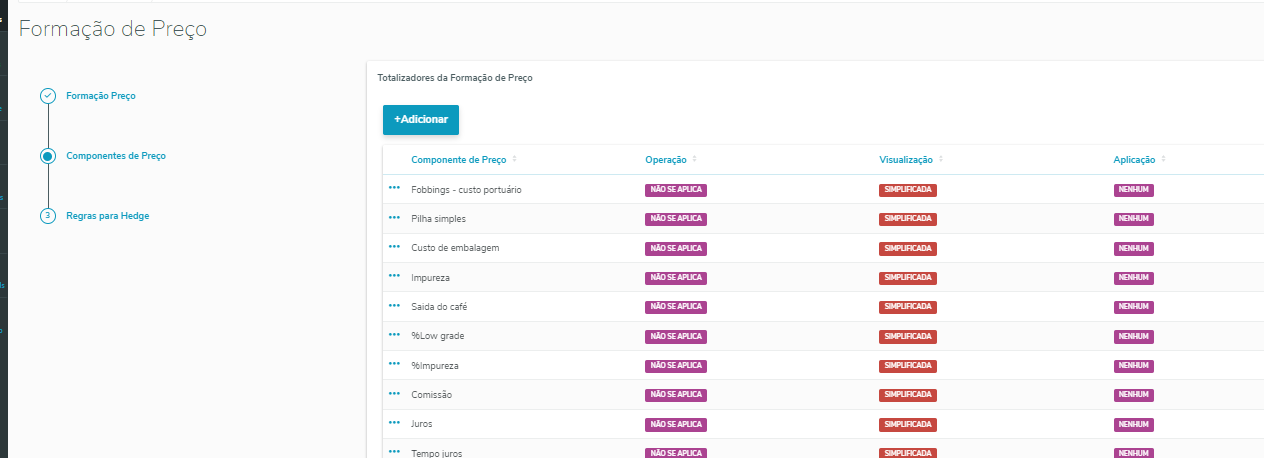1264x458 pixels.
Task: Click NENHUM badge in Fobbings row
Action: [x=1134, y=190]
